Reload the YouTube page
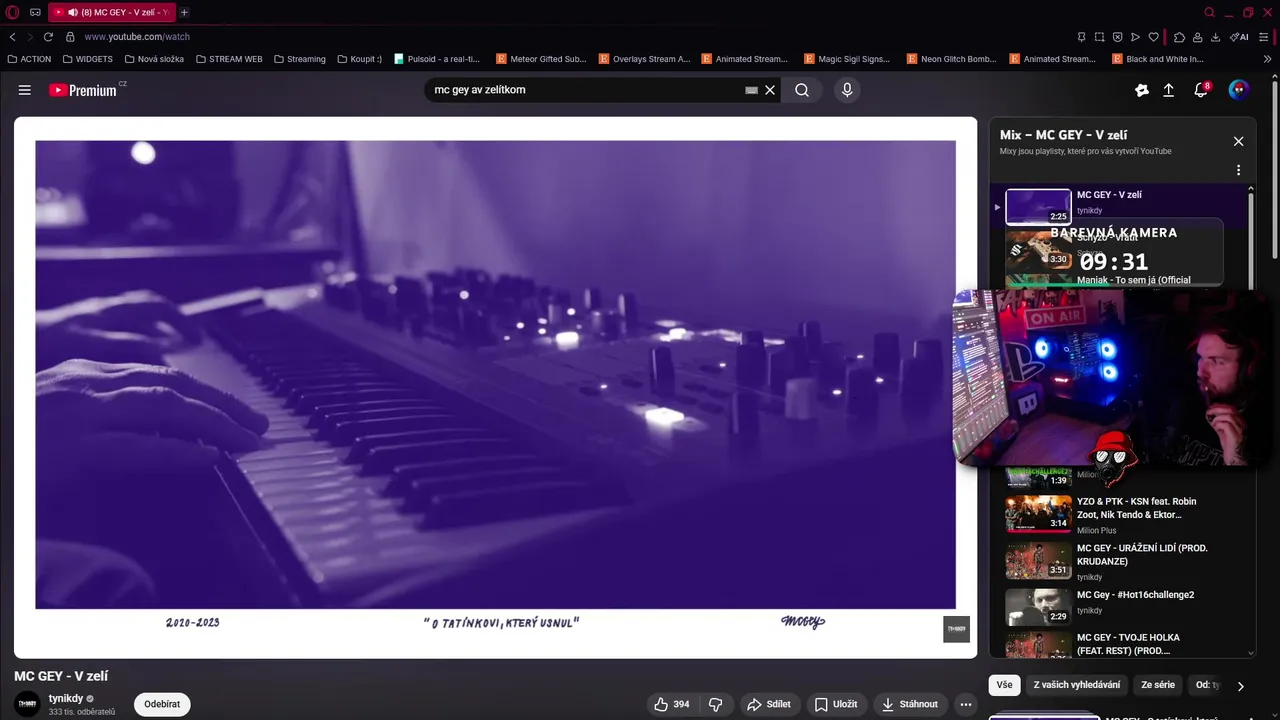Viewport: 1280px width, 720px height. click(x=47, y=37)
